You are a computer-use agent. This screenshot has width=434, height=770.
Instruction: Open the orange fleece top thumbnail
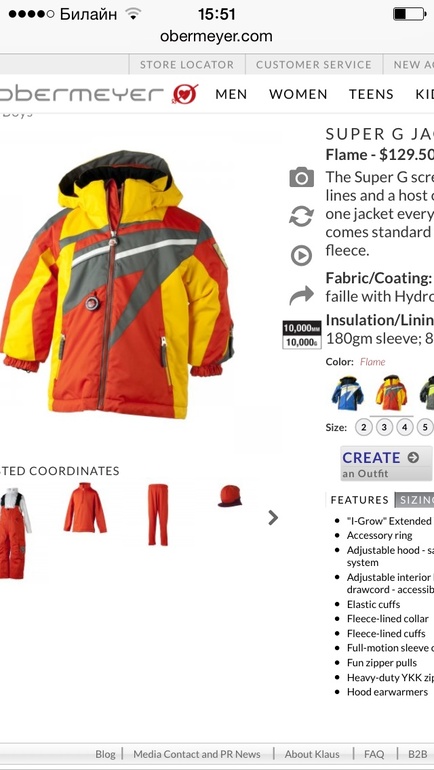(x=85, y=508)
